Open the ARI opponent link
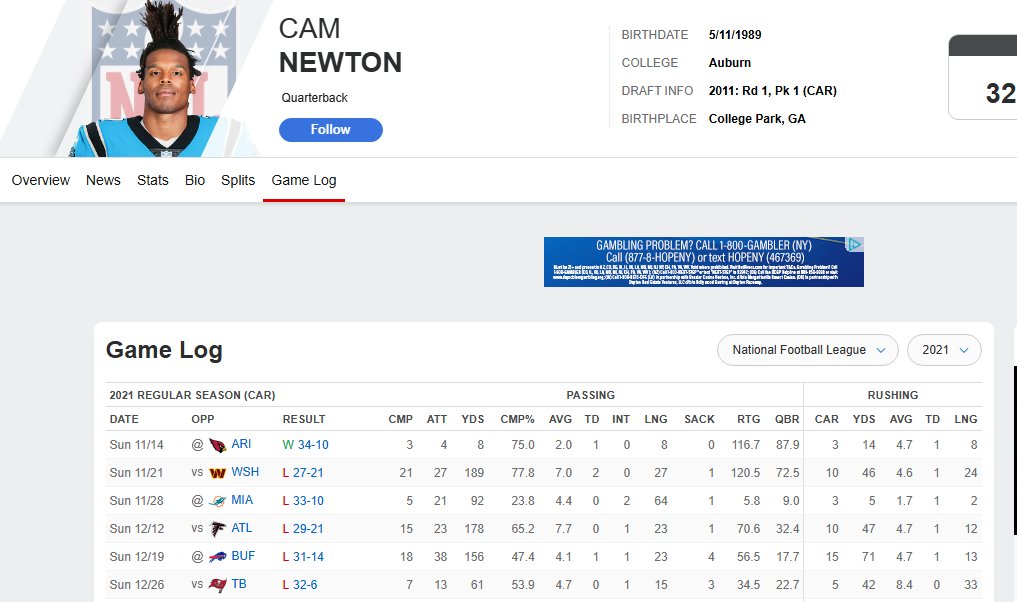The width and height of the screenshot is (1017, 602). pyautogui.click(x=241, y=444)
